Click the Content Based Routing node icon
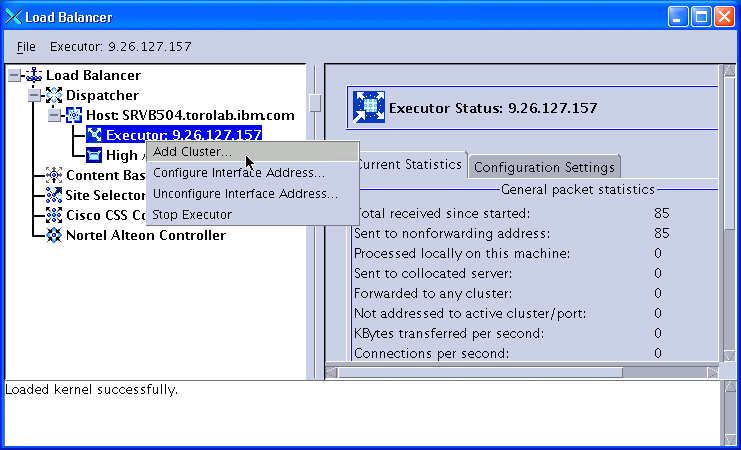Screen dimensions: 741x450 pyautogui.click(x=54, y=175)
